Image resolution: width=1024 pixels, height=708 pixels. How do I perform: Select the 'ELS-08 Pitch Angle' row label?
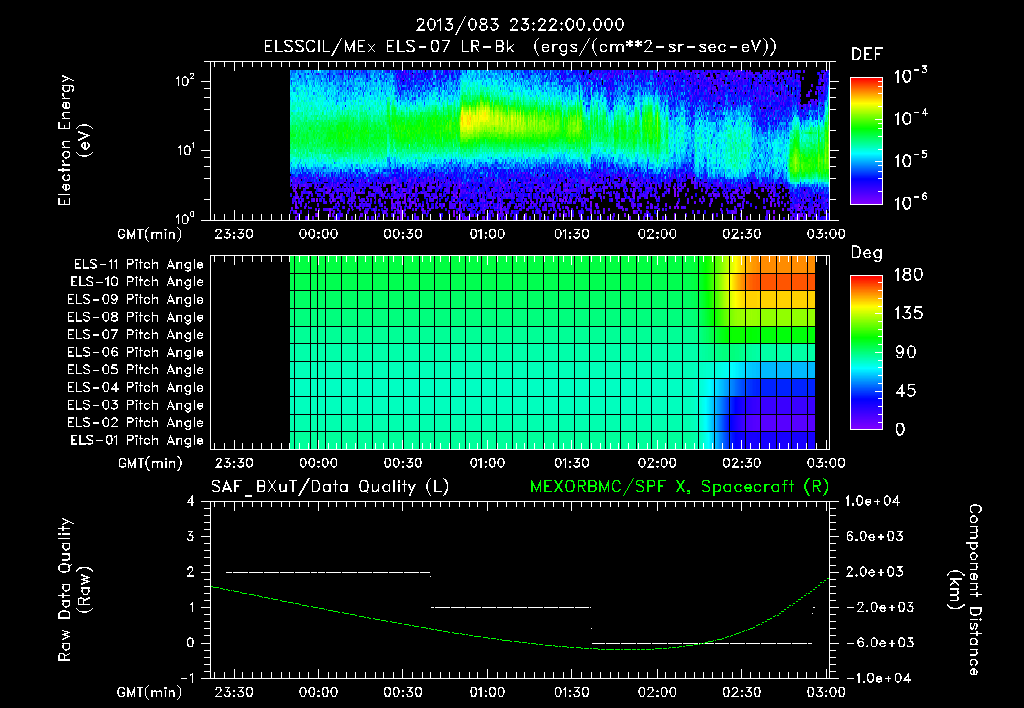pos(136,317)
